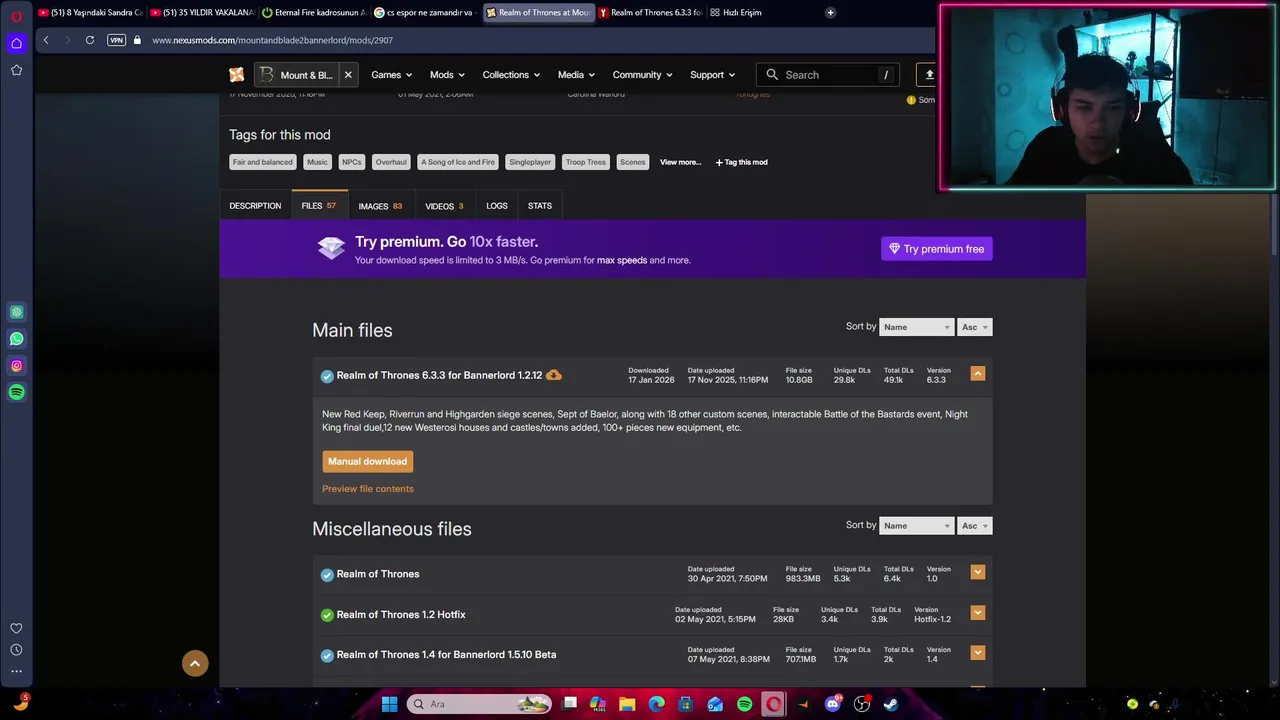This screenshot has height=720, width=1280.
Task: Expand the Realm of Thrones 1.2 Hotfix row
Action: click(x=978, y=612)
